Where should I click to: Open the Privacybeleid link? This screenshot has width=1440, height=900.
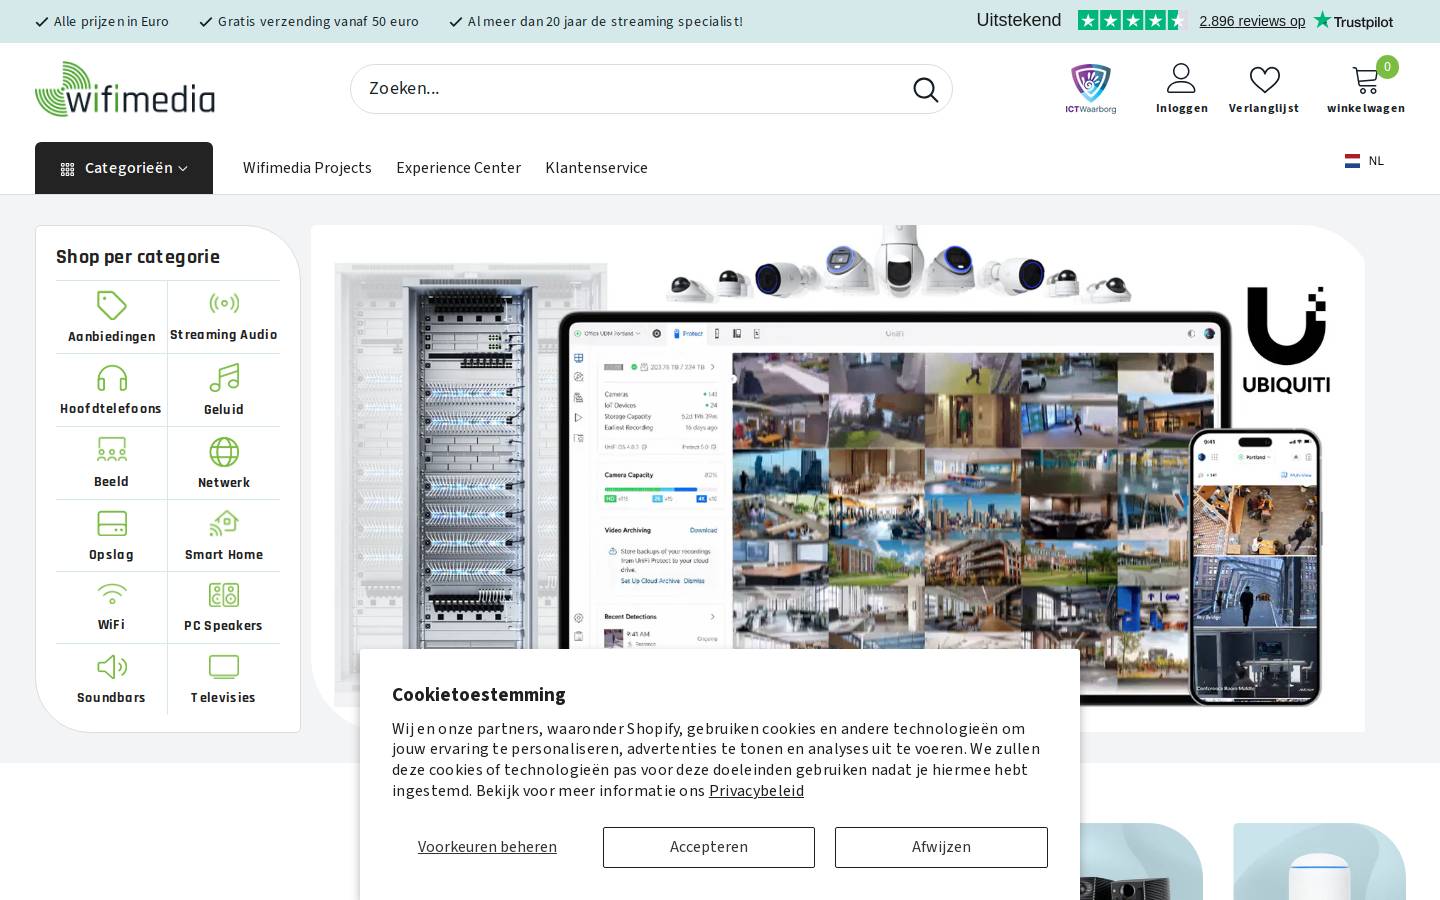pos(756,791)
